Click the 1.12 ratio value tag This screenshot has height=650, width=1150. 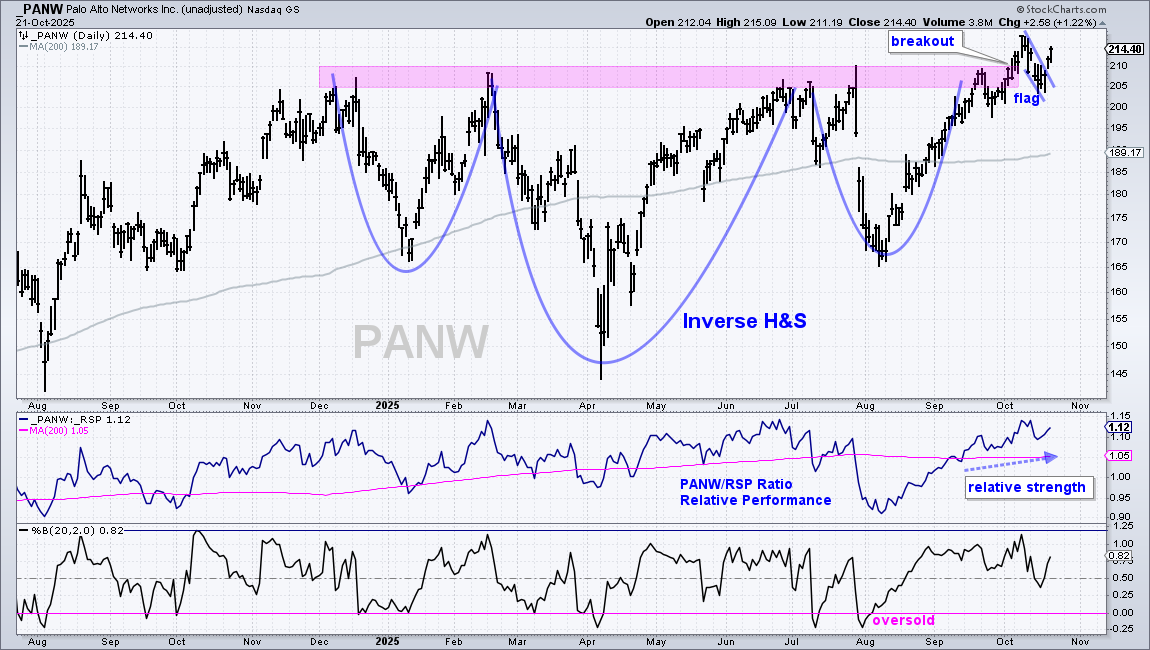1119,427
